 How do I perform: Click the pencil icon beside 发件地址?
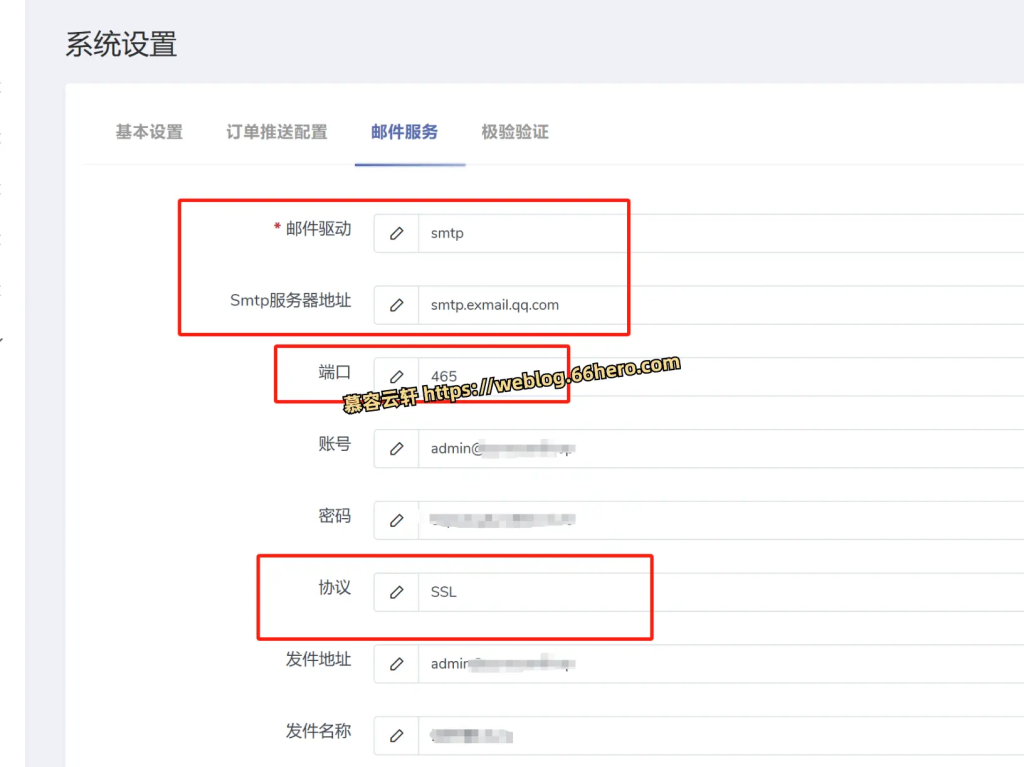(397, 663)
